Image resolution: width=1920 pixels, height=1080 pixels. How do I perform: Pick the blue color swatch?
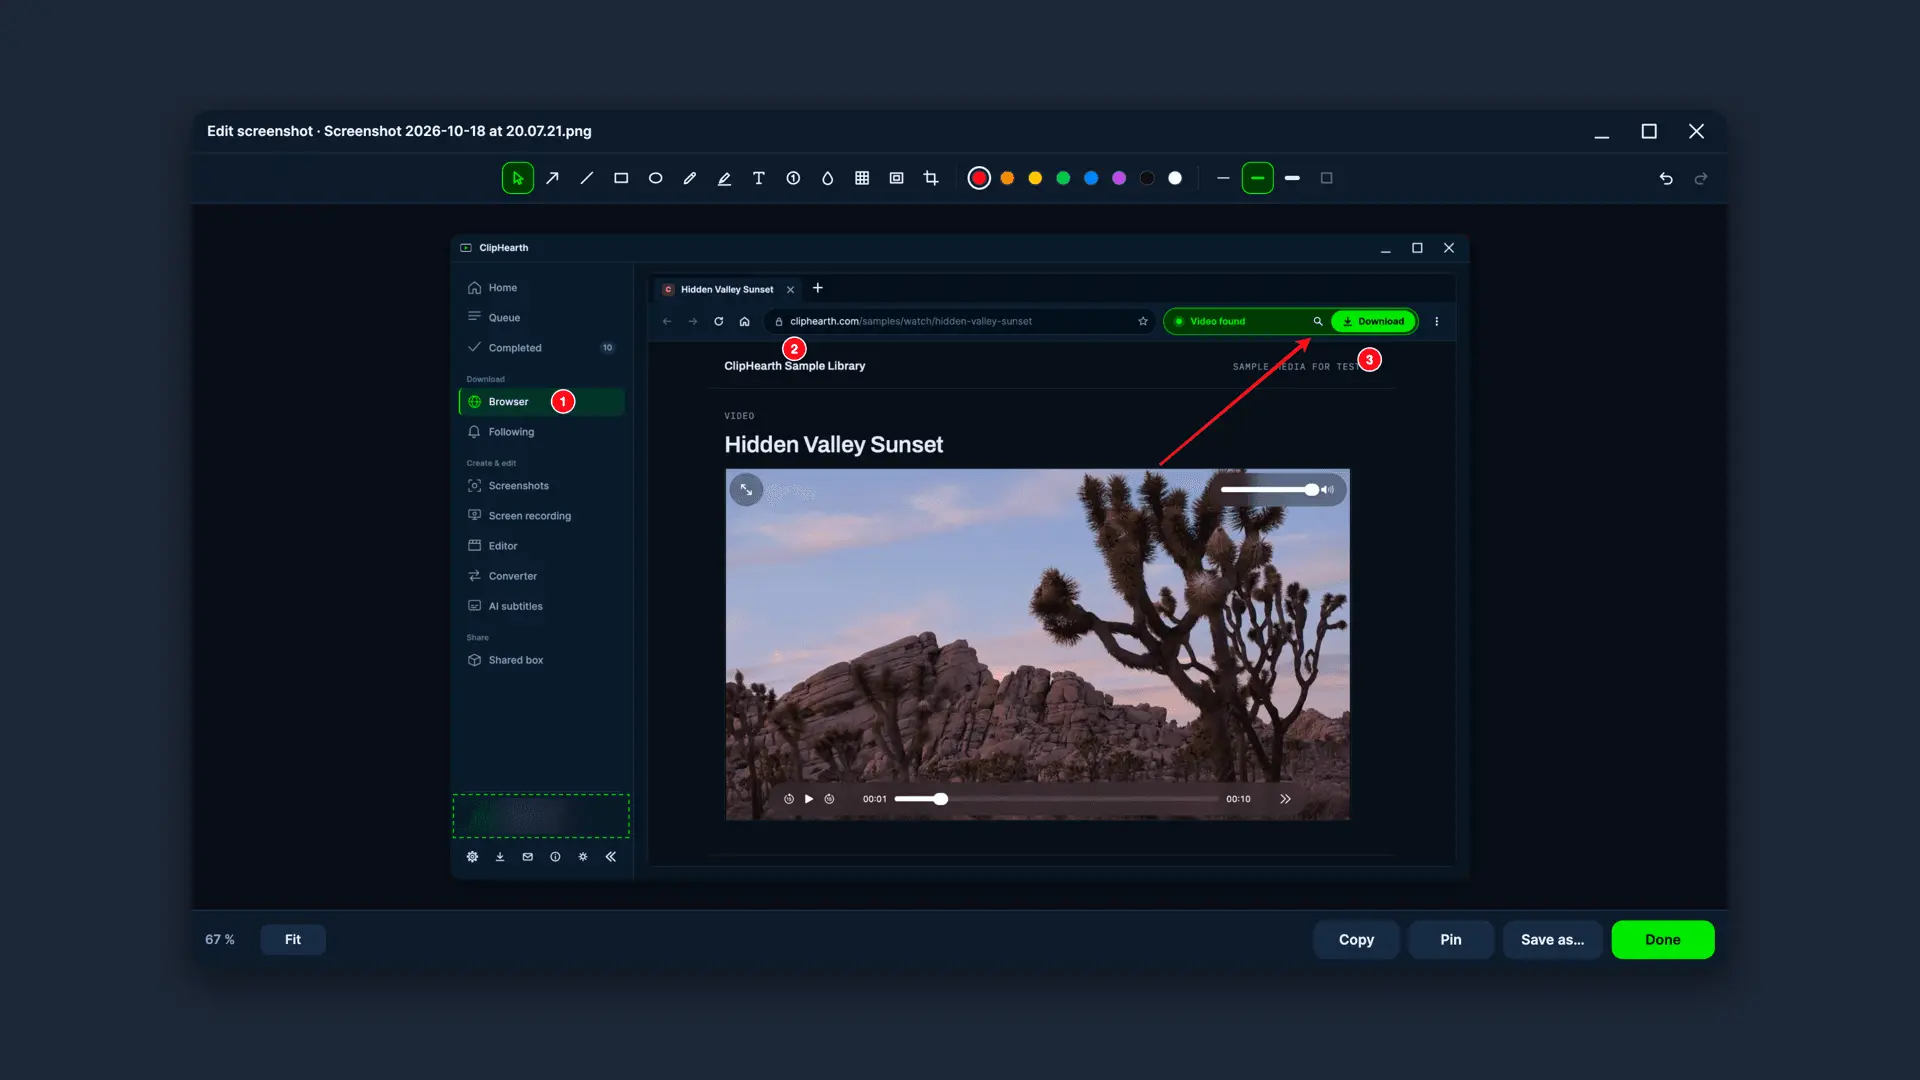(1091, 178)
